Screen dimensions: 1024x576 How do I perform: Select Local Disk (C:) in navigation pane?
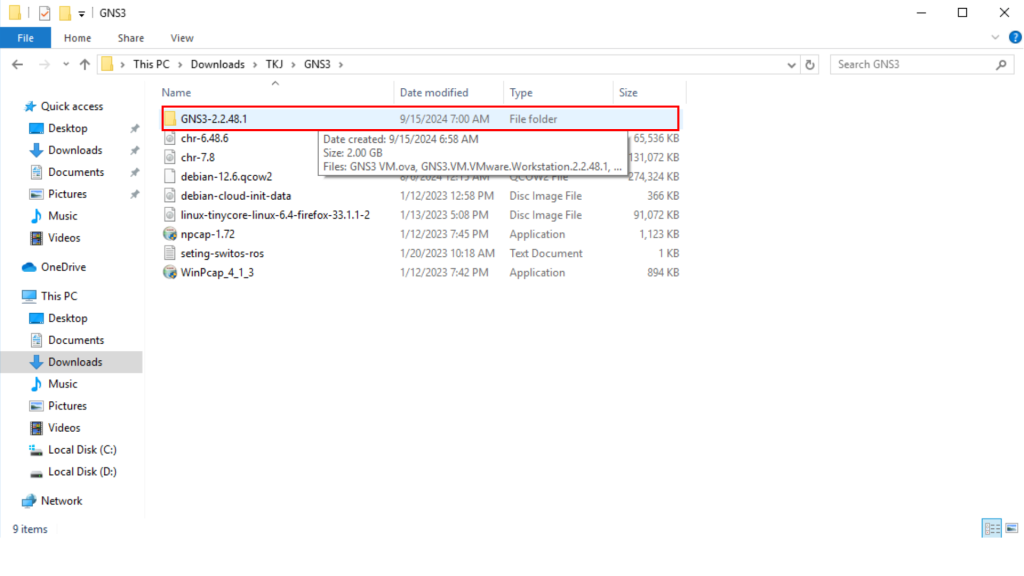pos(82,450)
